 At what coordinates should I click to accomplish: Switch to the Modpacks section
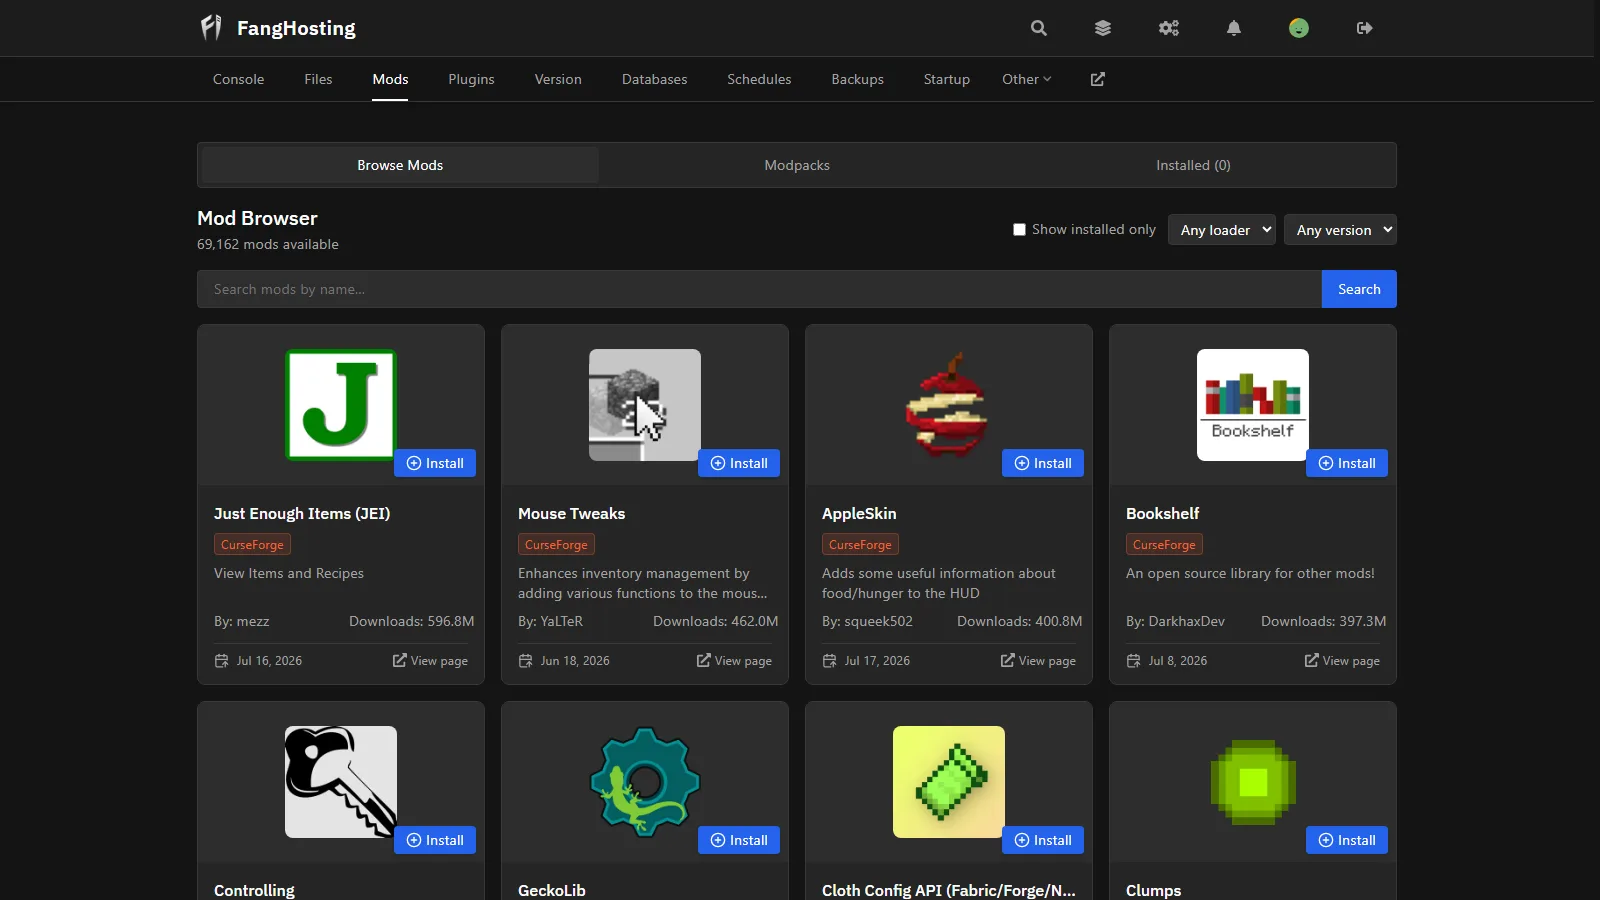tap(797, 165)
